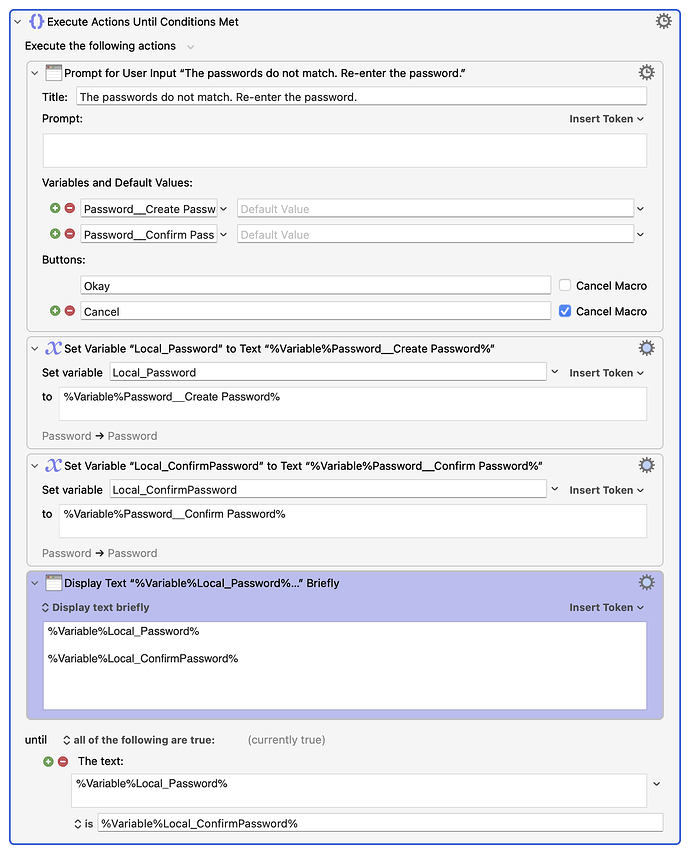690x854 pixels.
Task: Add variable after Password__Create Password row
Action: point(55,208)
